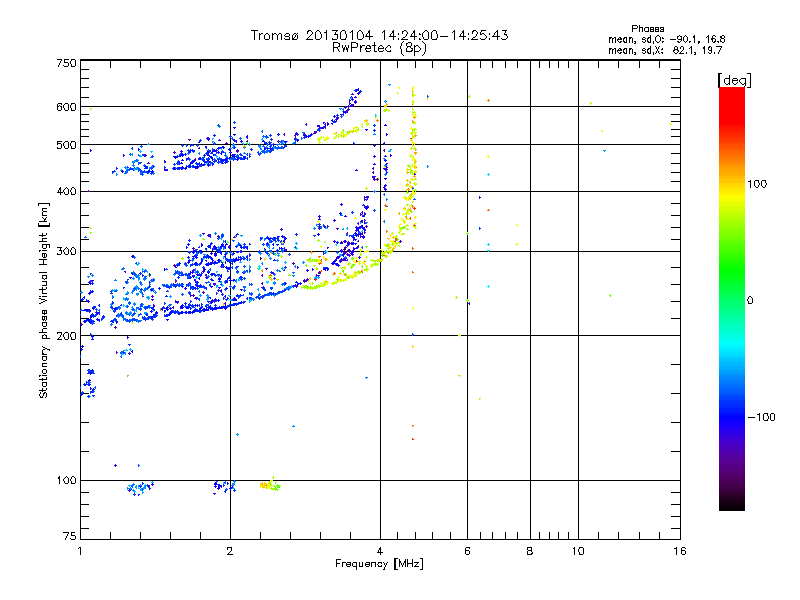This screenshot has width=800, height=600.
Task: Click y-axis tick label '400'
Action: (x=66, y=192)
